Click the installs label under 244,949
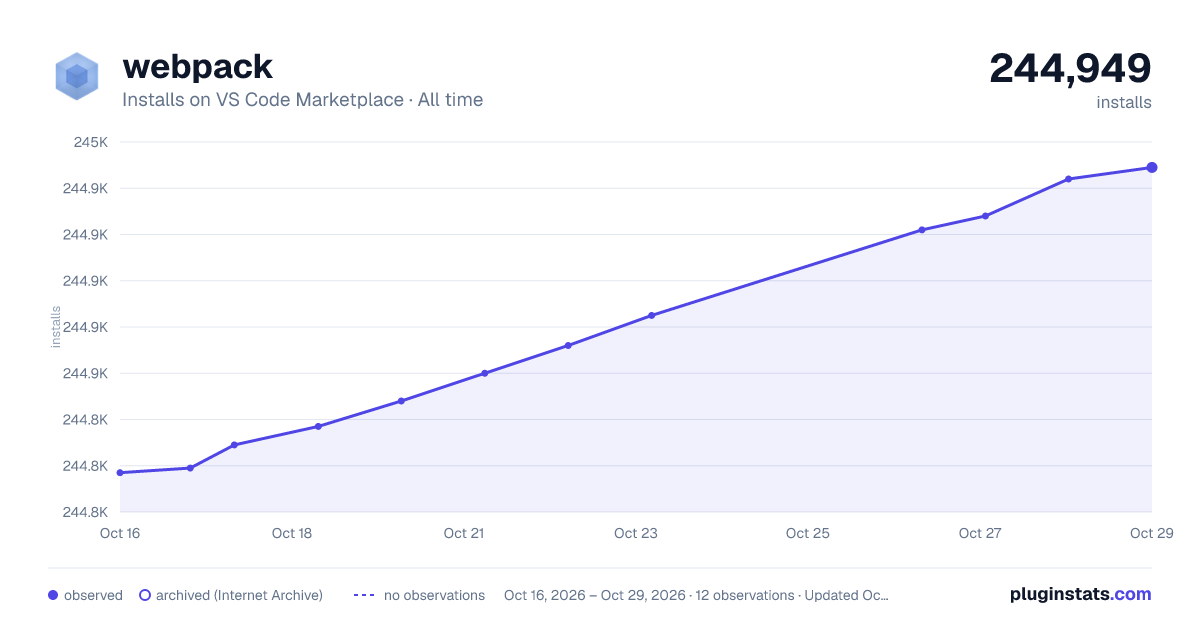Viewport: 1200px width, 630px height. pos(1124,102)
